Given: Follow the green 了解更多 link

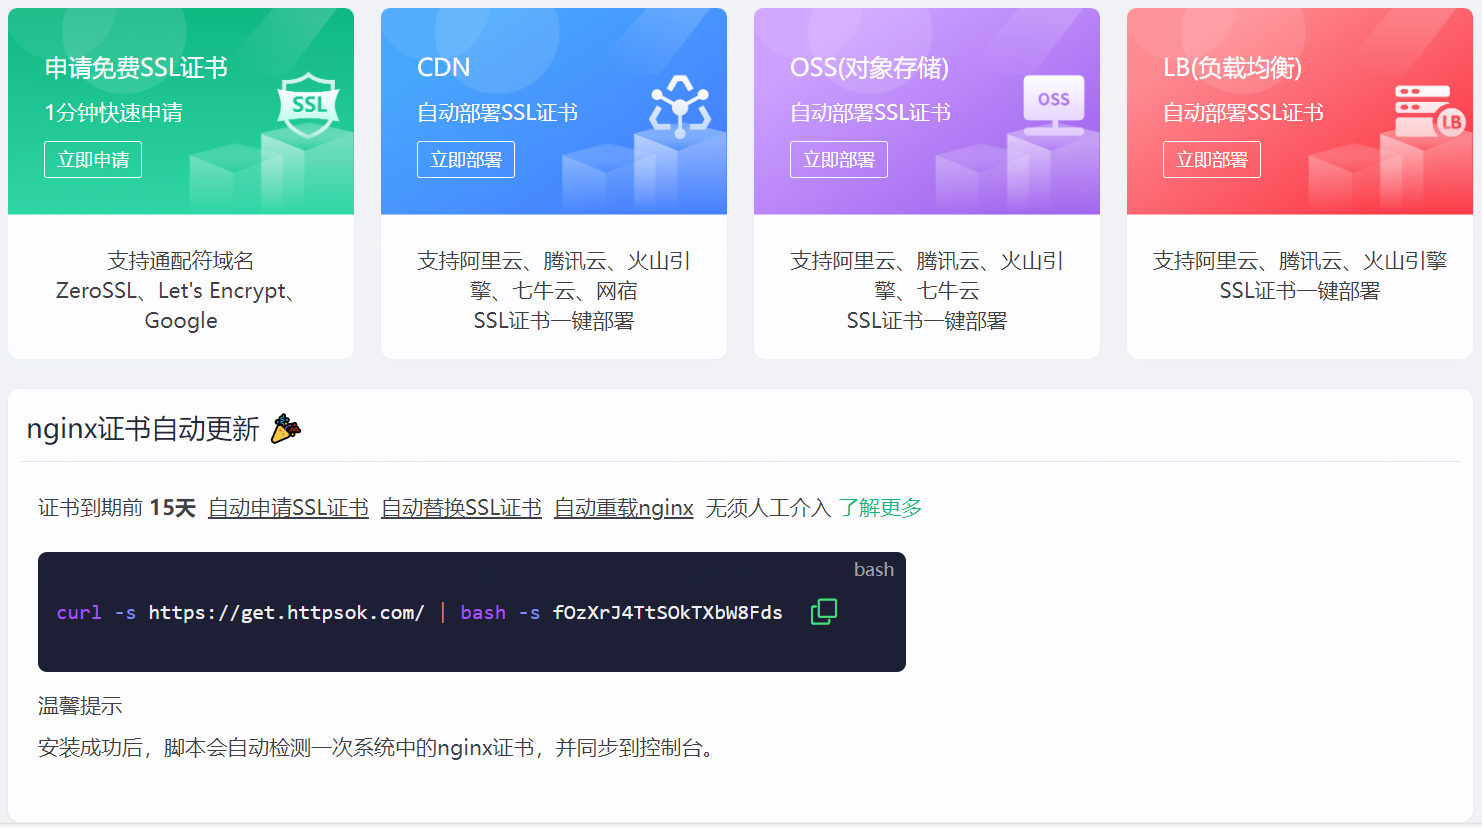Looking at the screenshot, I should (x=880, y=508).
